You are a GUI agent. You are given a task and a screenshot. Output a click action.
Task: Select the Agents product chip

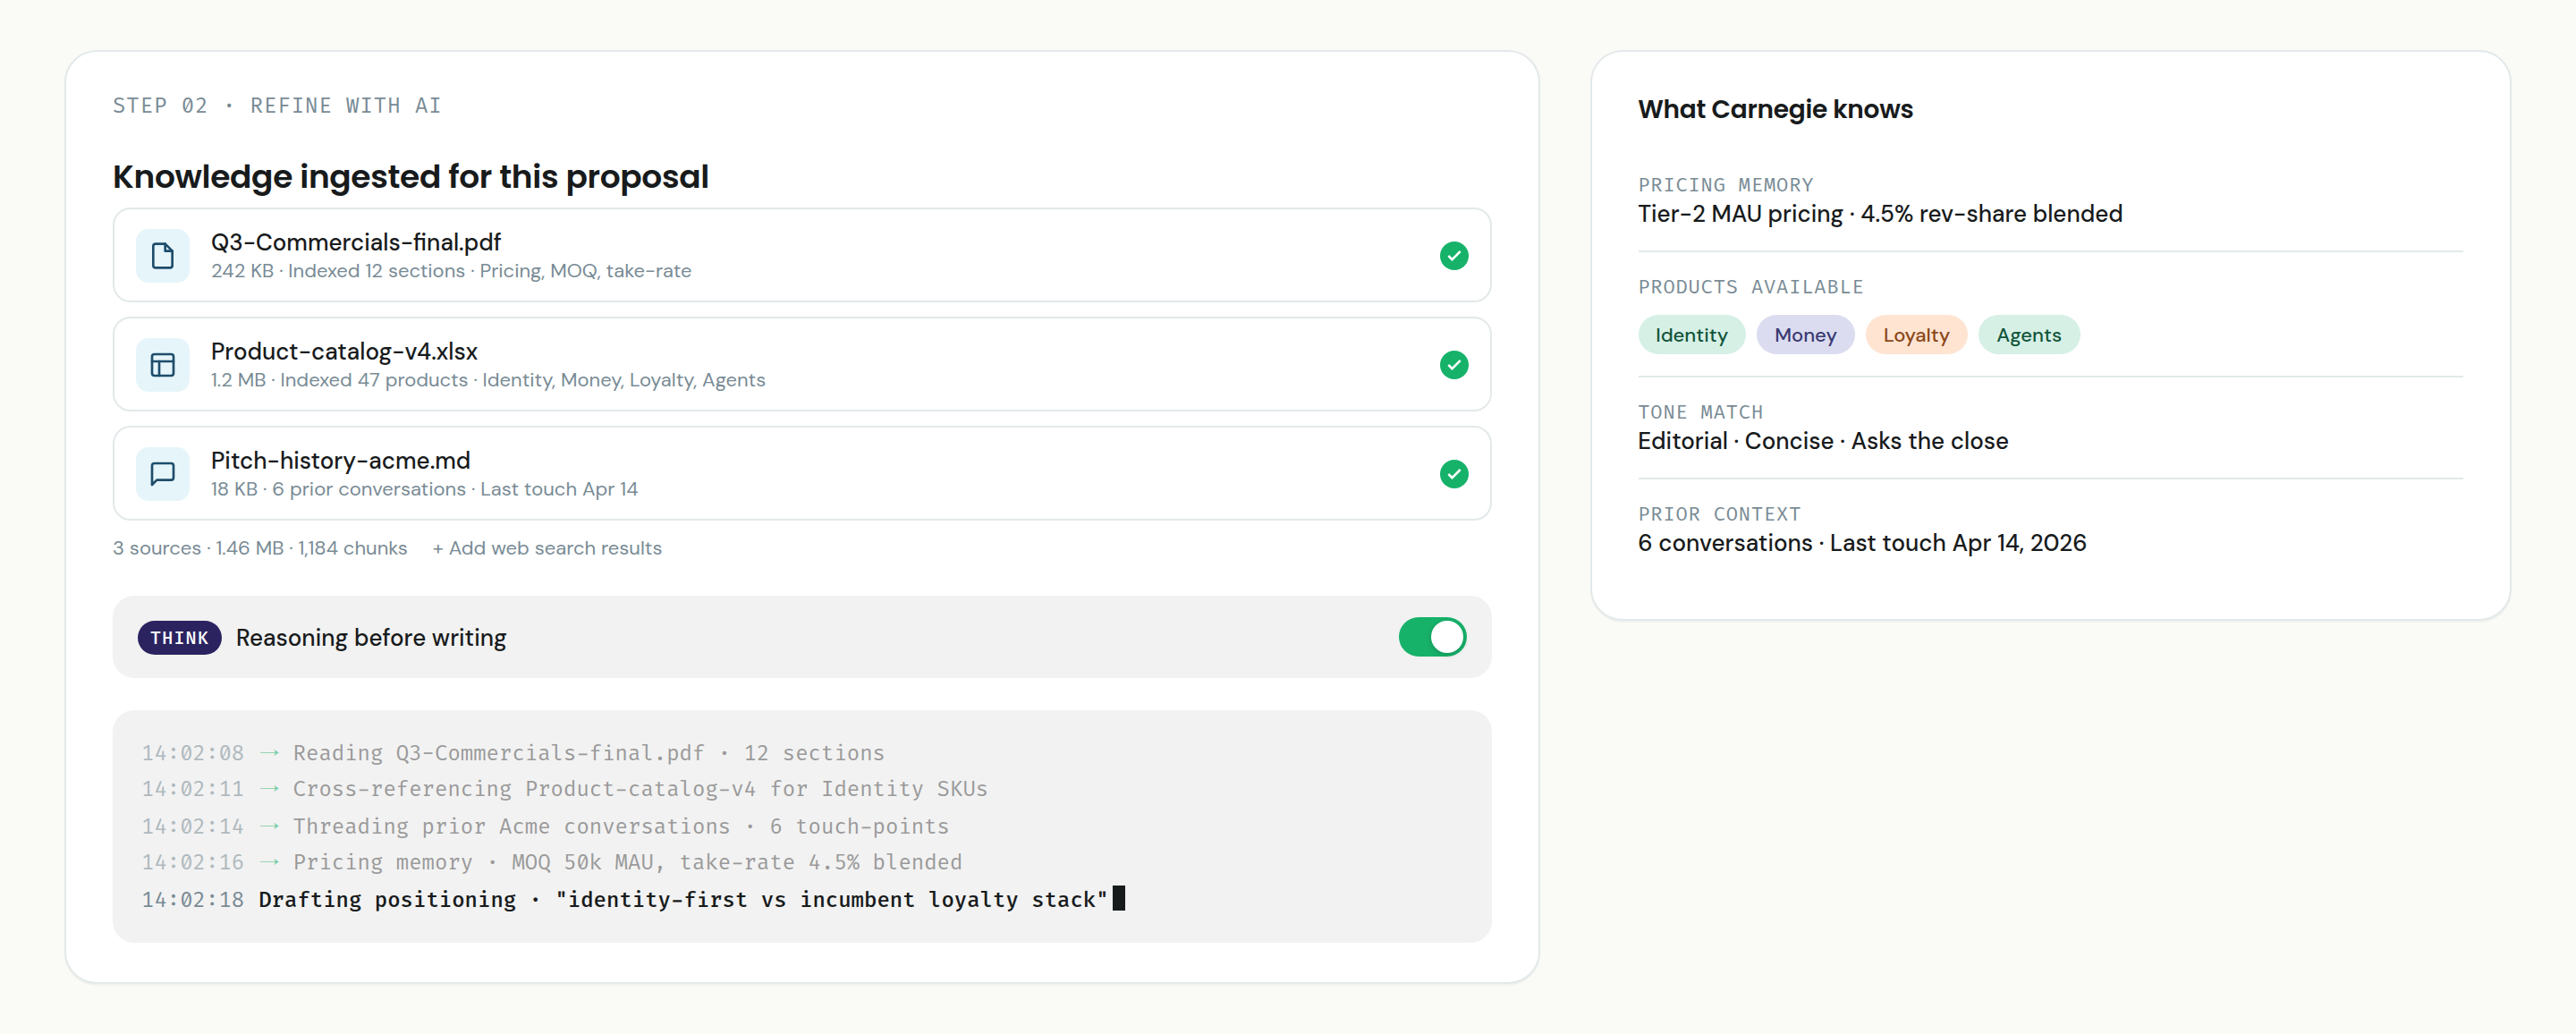[x=2028, y=335]
